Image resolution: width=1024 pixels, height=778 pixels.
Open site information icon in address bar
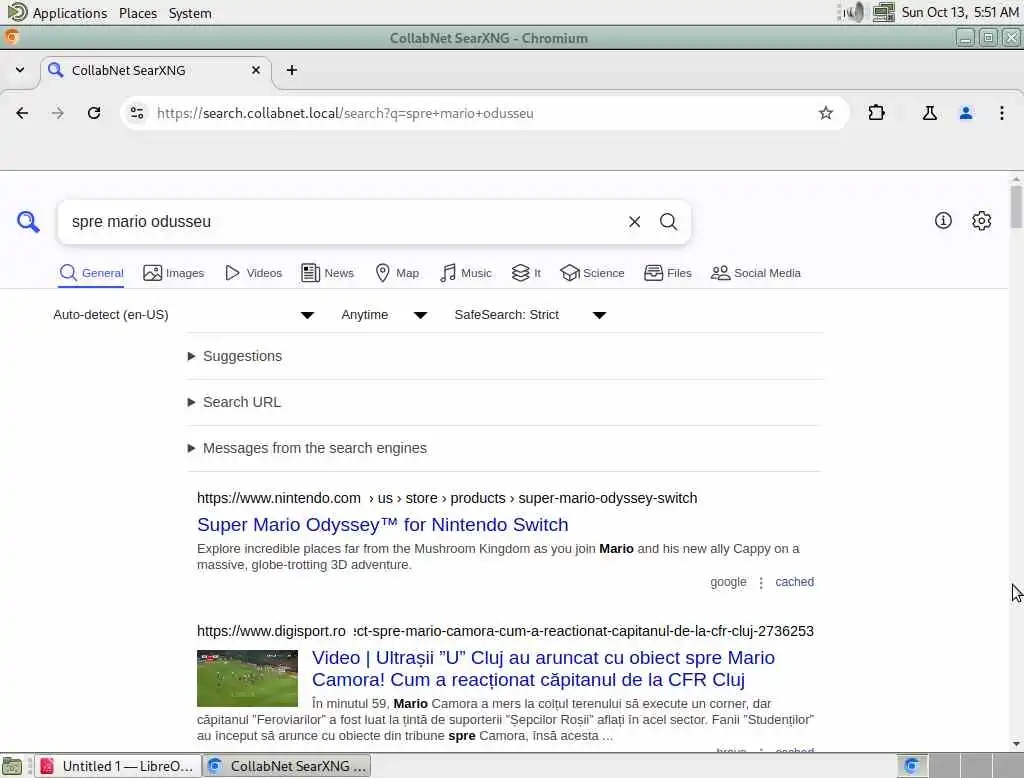pyautogui.click(x=137, y=113)
